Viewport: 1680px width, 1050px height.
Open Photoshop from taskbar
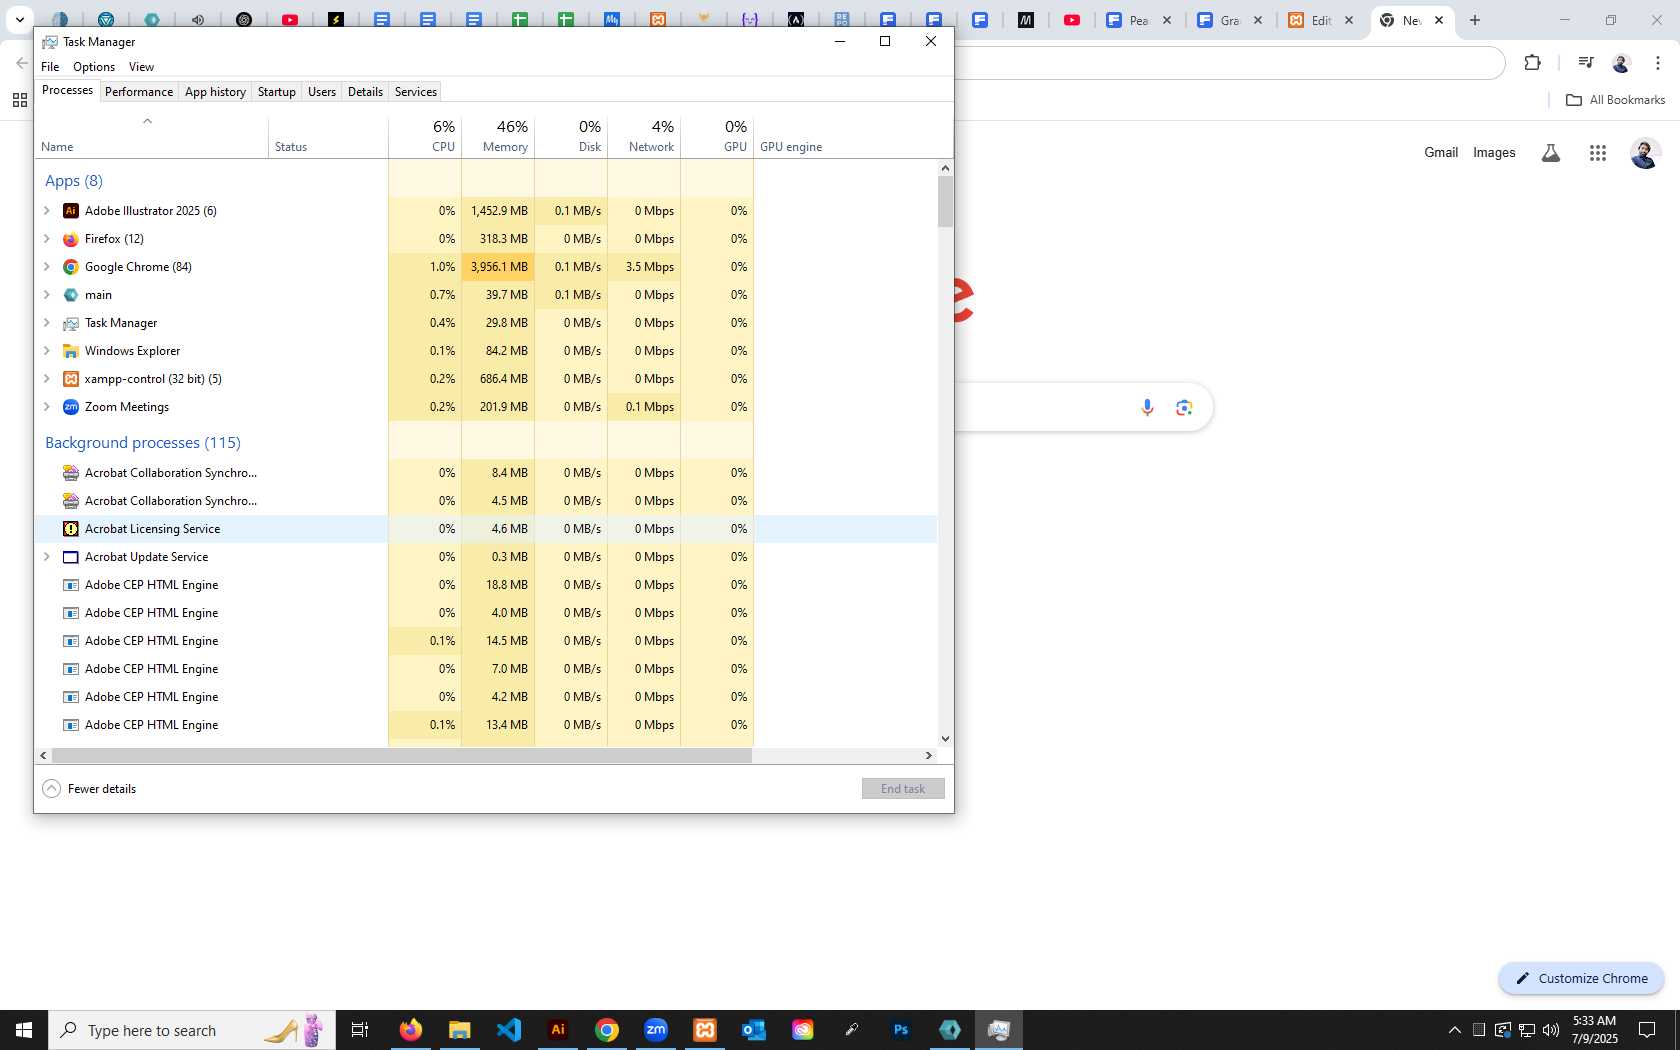(901, 1030)
